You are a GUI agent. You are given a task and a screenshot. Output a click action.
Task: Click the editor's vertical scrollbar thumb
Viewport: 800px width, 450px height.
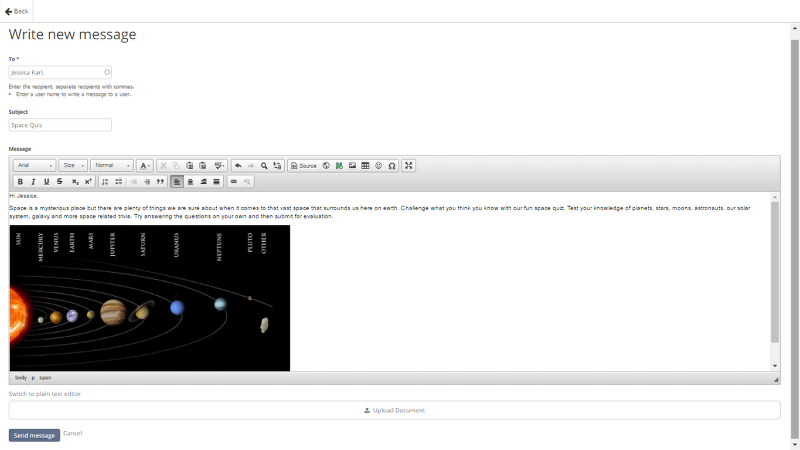tap(775, 272)
